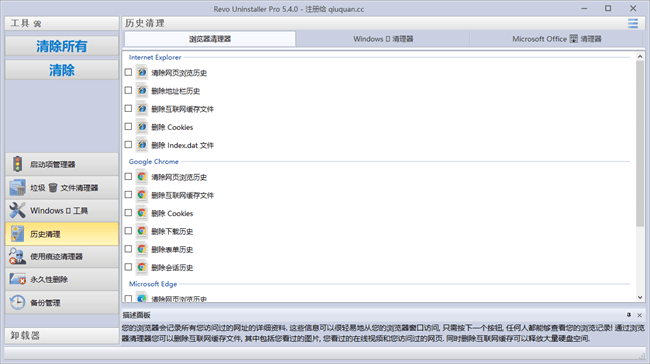Click IE icon next to 删除地址栏历史
Image resolution: width=650 pixels, height=364 pixels.
click(x=142, y=90)
